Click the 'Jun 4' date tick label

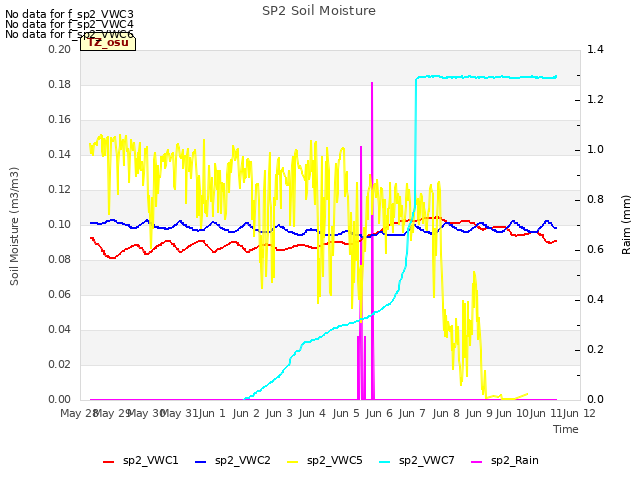312,413
